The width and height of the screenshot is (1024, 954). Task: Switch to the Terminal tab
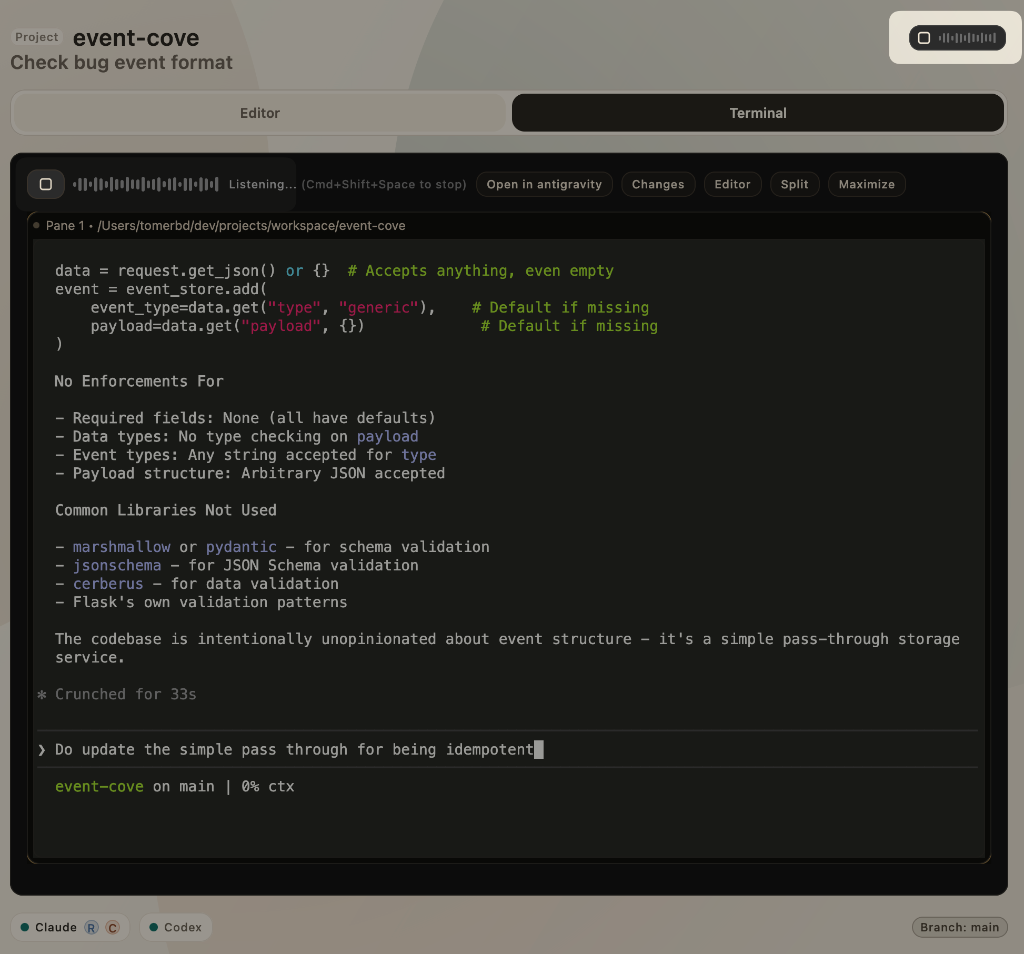(x=757, y=113)
